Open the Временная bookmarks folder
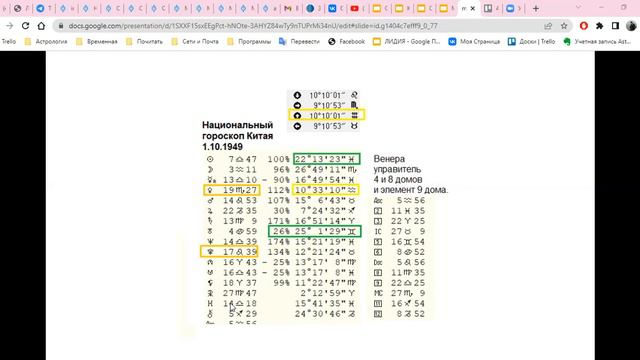The height and width of the screenshot is (360, 640). tap(97, 42)
